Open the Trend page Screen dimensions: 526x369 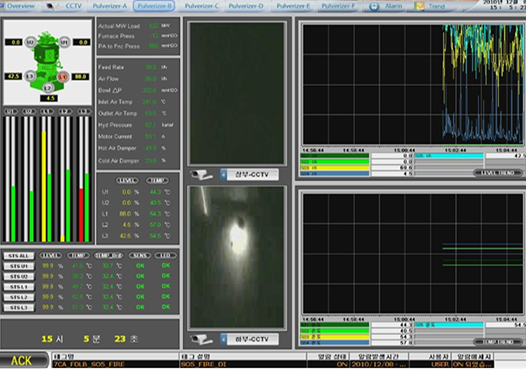pos(437,6)
